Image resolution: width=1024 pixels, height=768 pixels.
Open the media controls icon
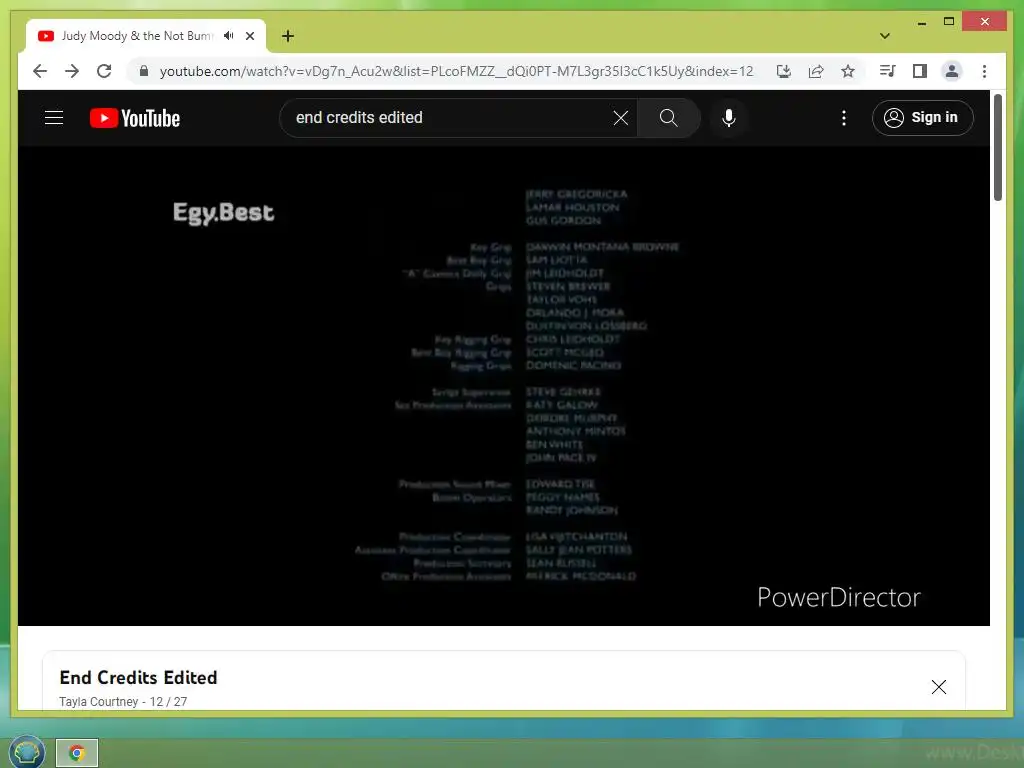coord(888,71)
